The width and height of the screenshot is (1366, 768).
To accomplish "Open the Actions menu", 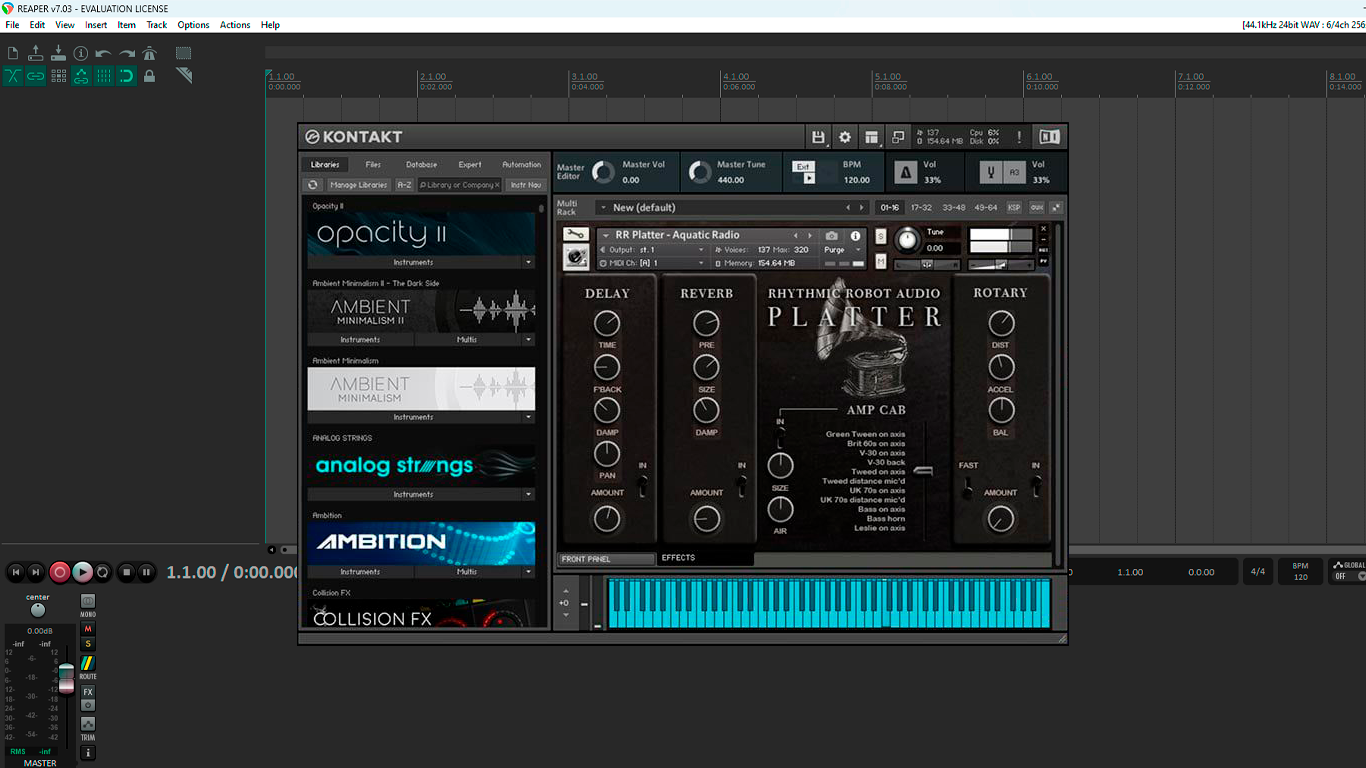I will tap(235, 25).
